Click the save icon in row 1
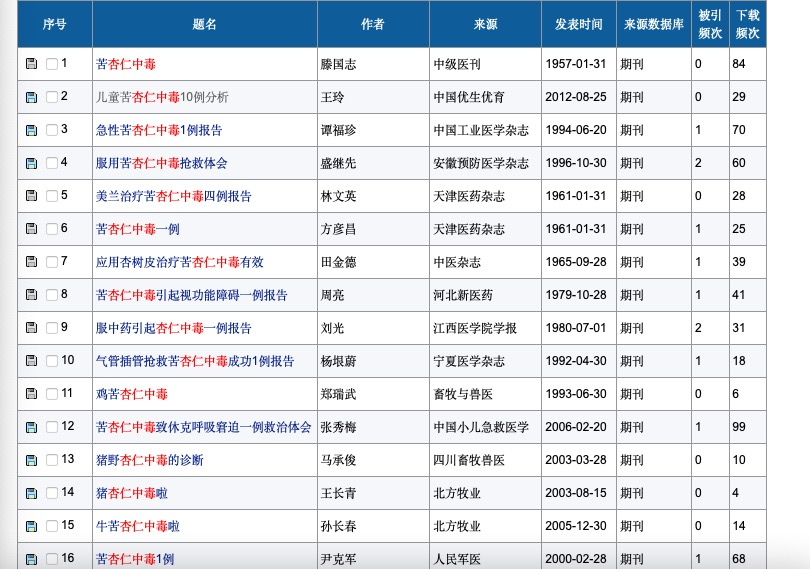The height and width of the screenshot is (569, 810). click(32, 64)
